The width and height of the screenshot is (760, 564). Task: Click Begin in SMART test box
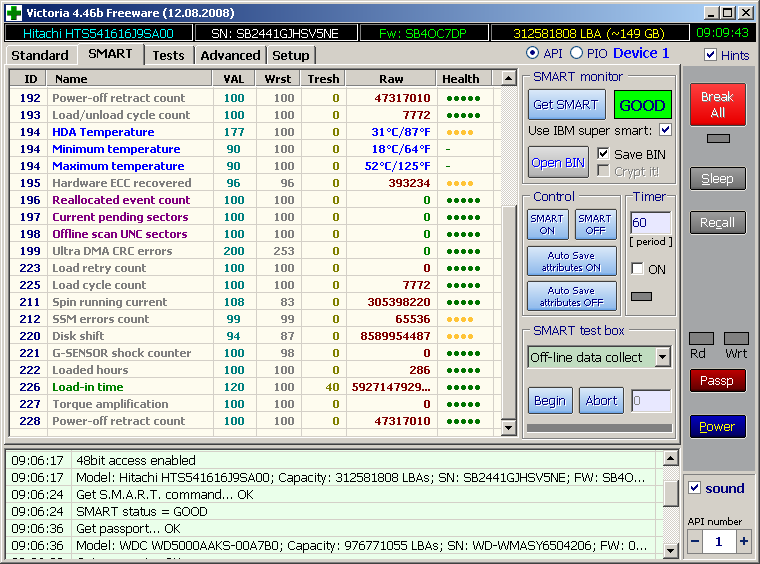click(550, 401)
